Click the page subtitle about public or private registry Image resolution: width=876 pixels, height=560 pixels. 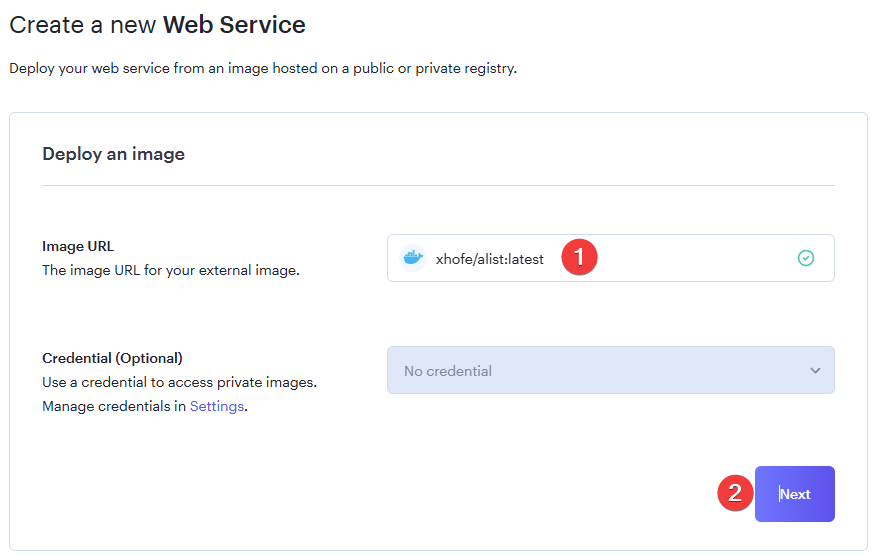click(262, 69)
